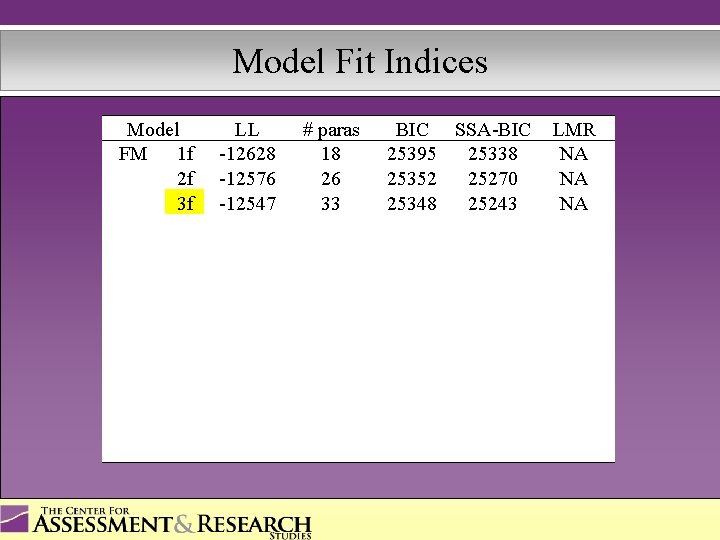Select the LL column header
This screenshot has height=540, width=720.
247,129
